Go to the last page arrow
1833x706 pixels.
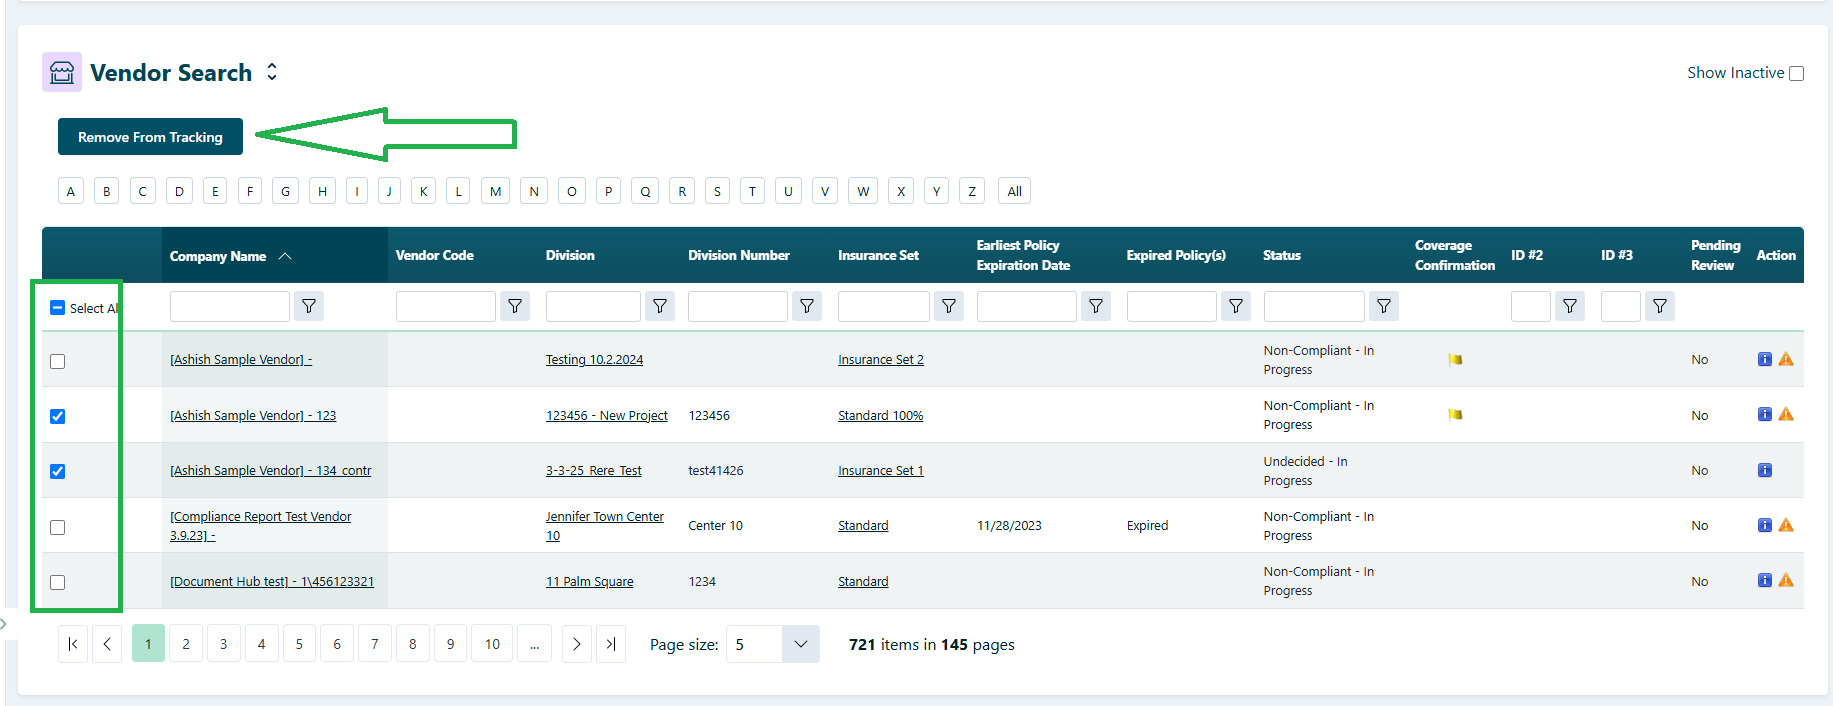tap(611, 644)
